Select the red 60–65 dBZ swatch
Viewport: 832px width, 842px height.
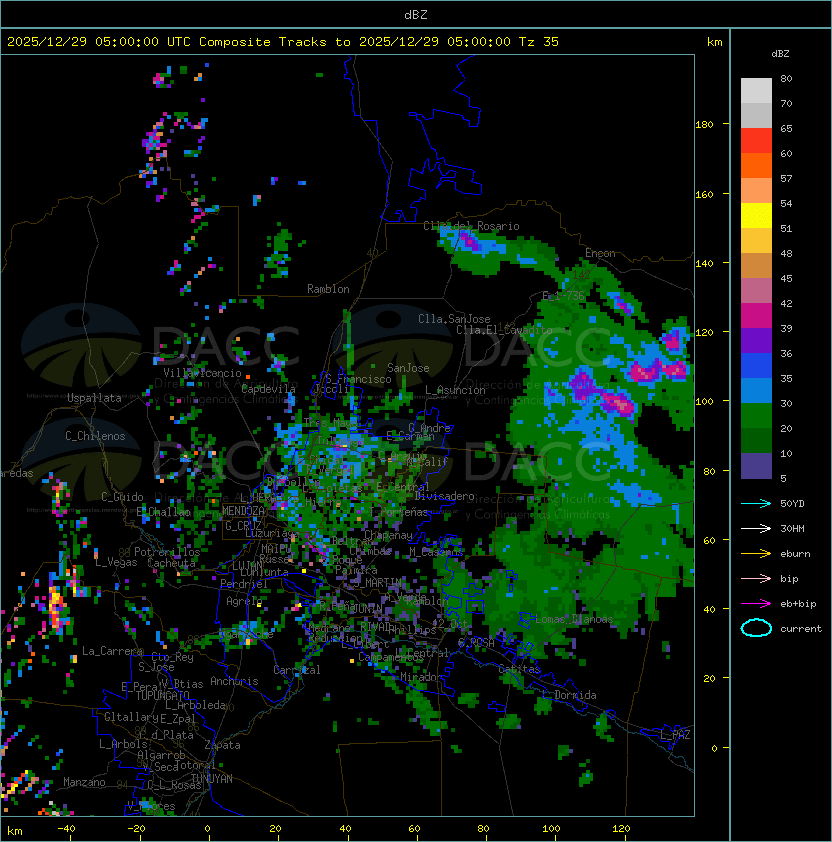coord(756,141)
